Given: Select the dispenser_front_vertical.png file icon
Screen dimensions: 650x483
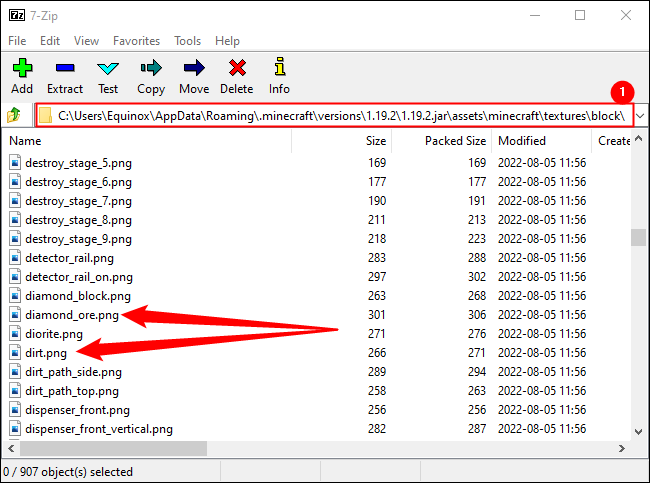Looking at the screenshot, I should 15,429.
